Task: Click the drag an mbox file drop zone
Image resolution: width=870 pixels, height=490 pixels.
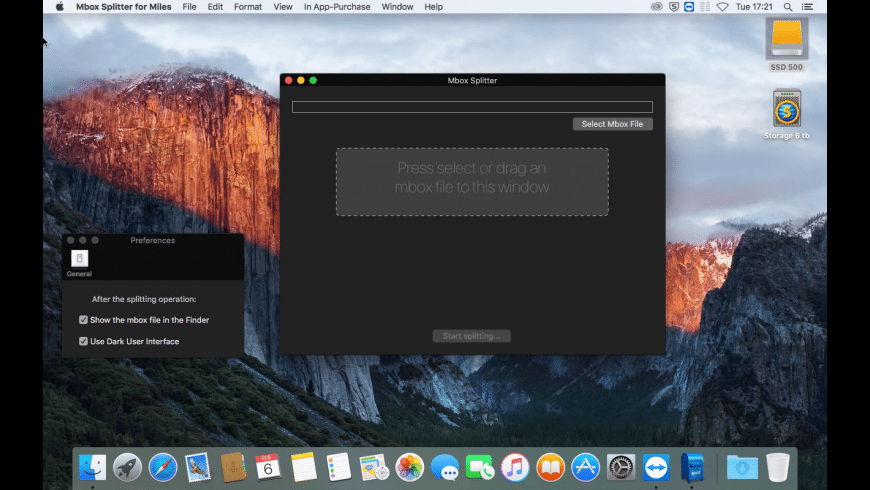Action: [472, 181]
